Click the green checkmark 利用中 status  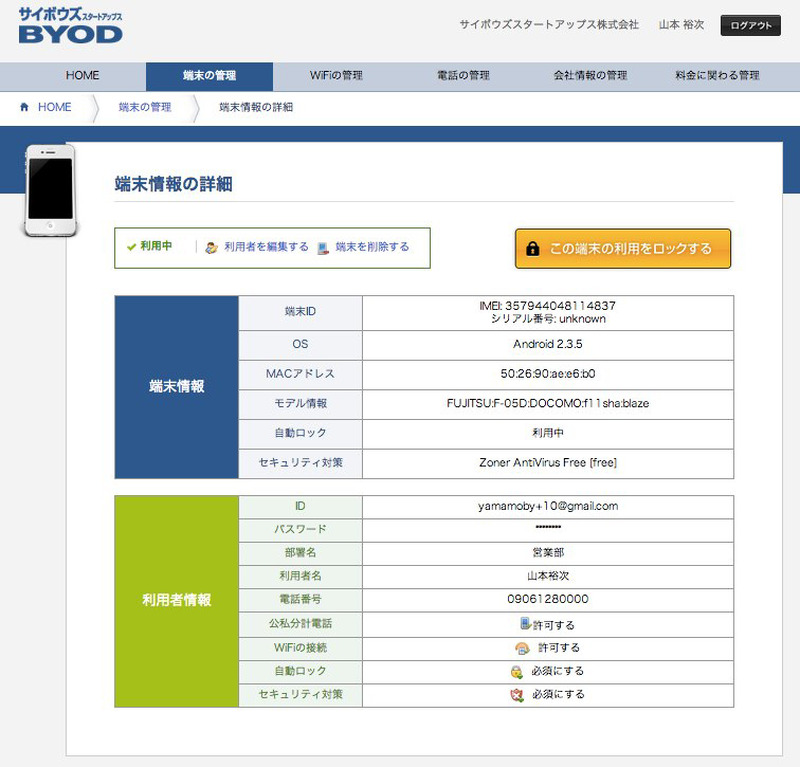149,246
